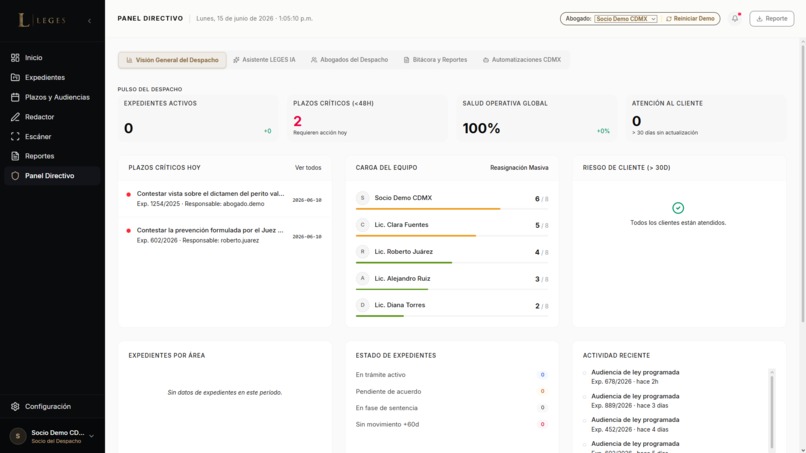Screen dimensions: 806x453
Task: Click the C avatar of Lic. Clara Fuentes
Action: (x=362, y=225)
